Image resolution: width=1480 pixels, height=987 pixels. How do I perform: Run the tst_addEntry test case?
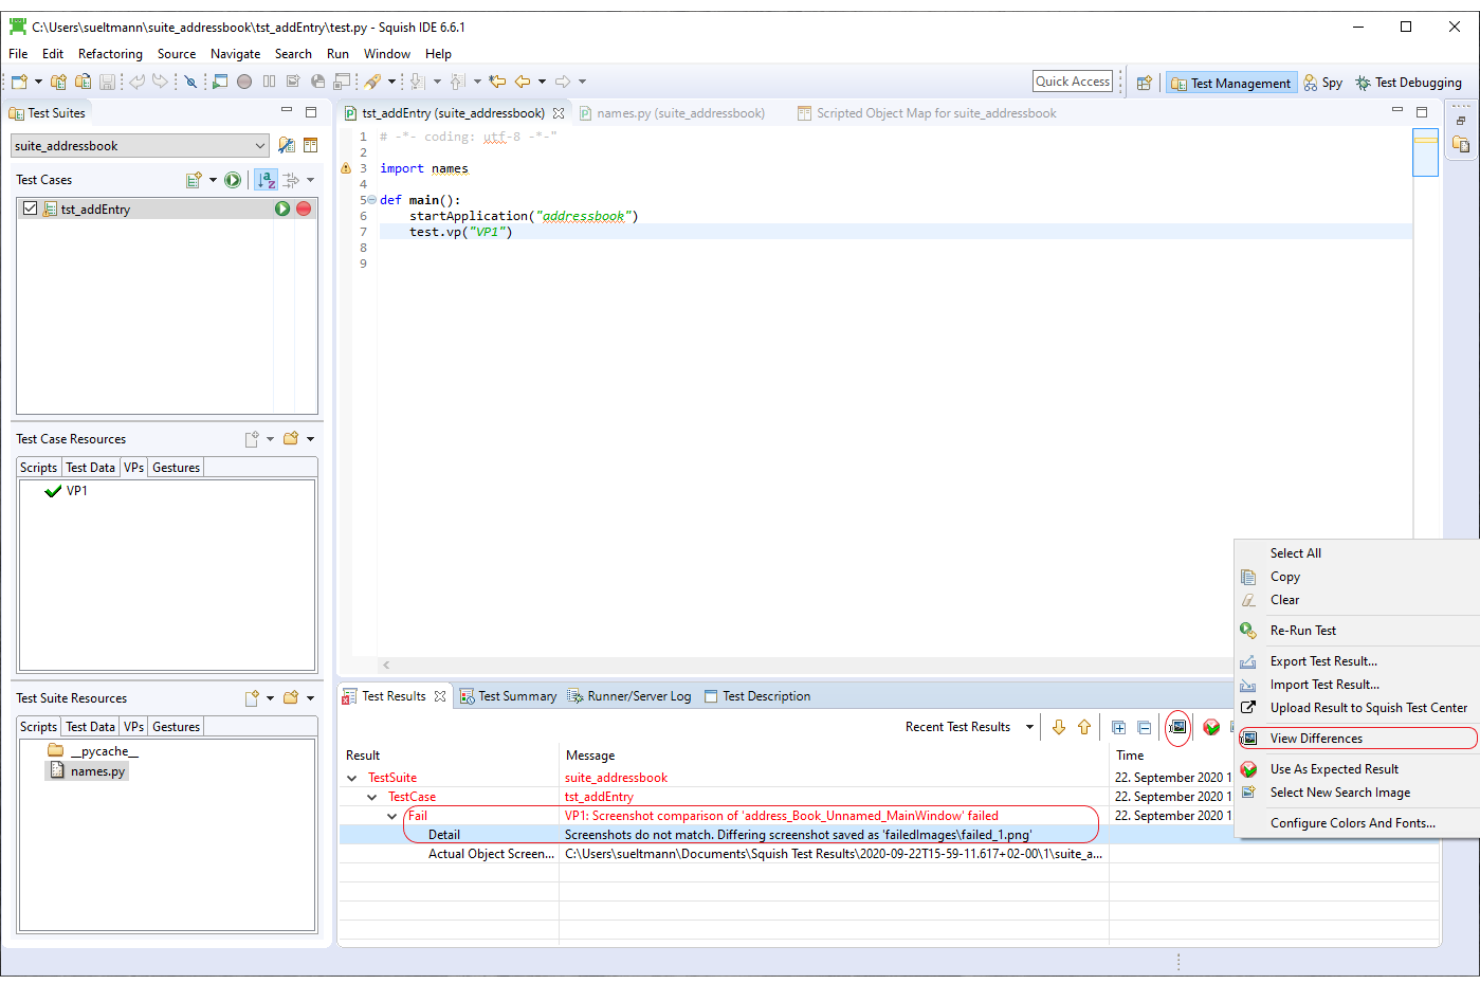[282, 209]
